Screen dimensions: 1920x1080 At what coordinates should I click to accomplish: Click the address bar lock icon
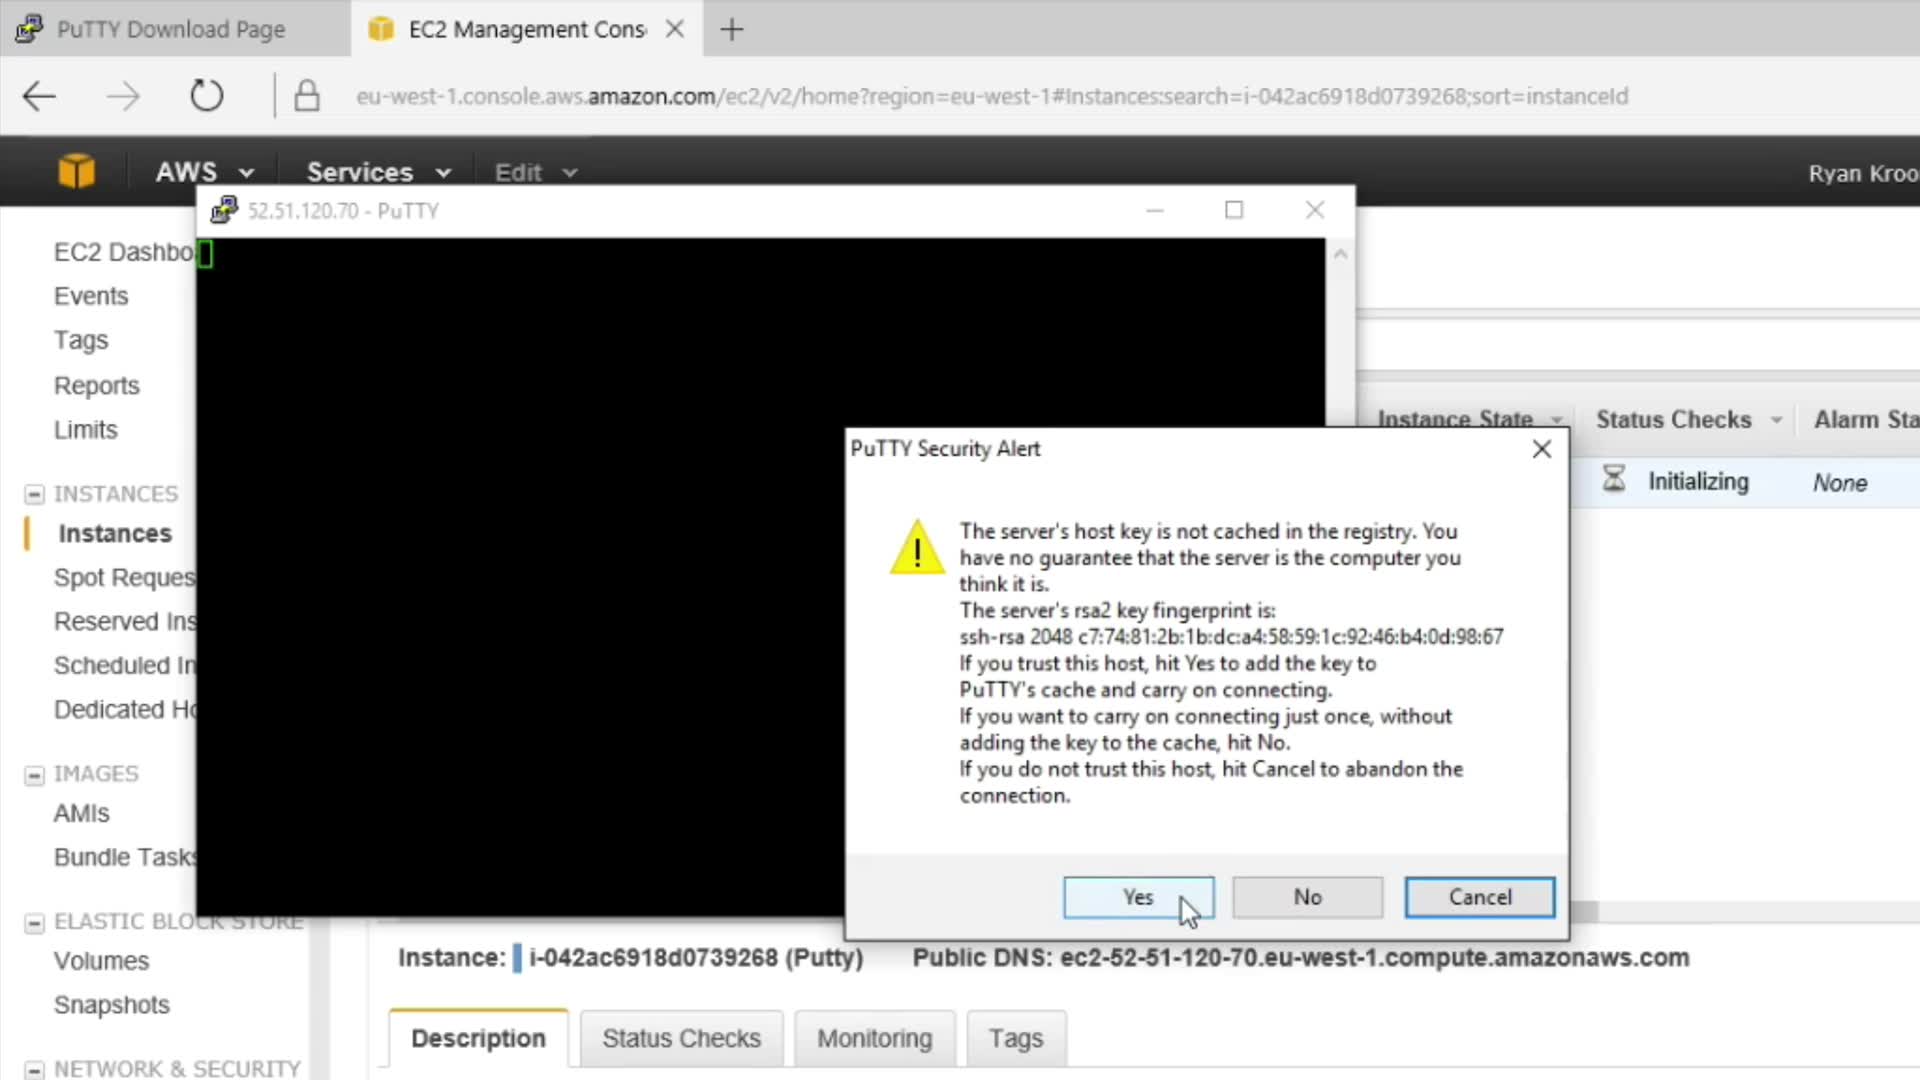point(307,96)
